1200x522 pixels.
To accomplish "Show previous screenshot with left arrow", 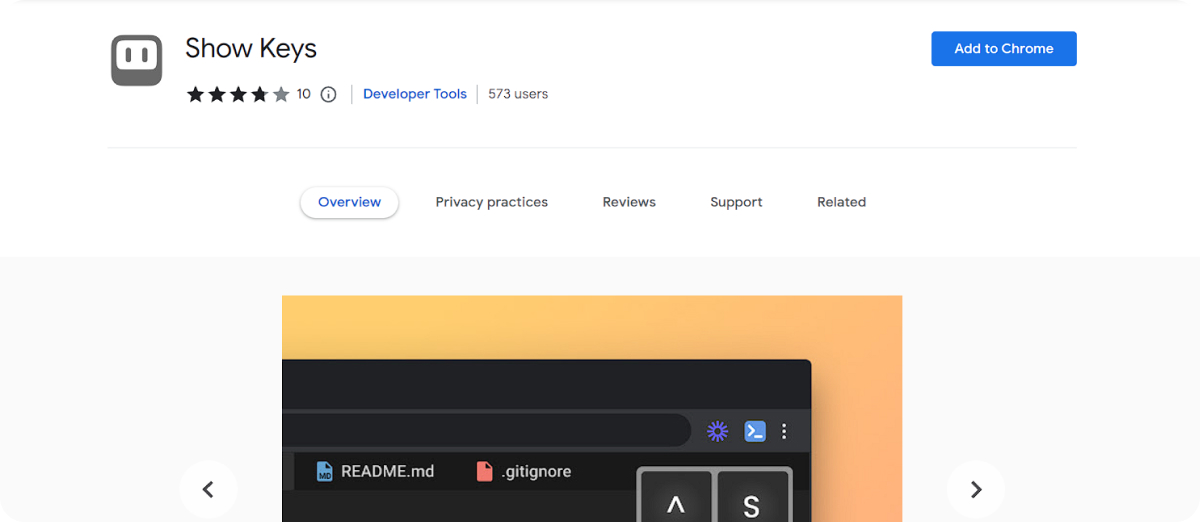I will (208, 489).
